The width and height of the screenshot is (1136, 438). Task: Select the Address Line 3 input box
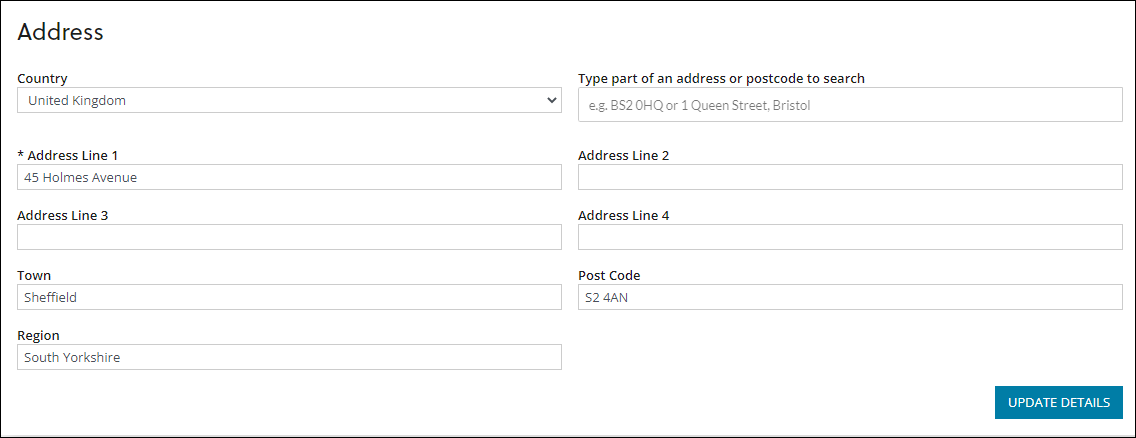click(289, 237)
